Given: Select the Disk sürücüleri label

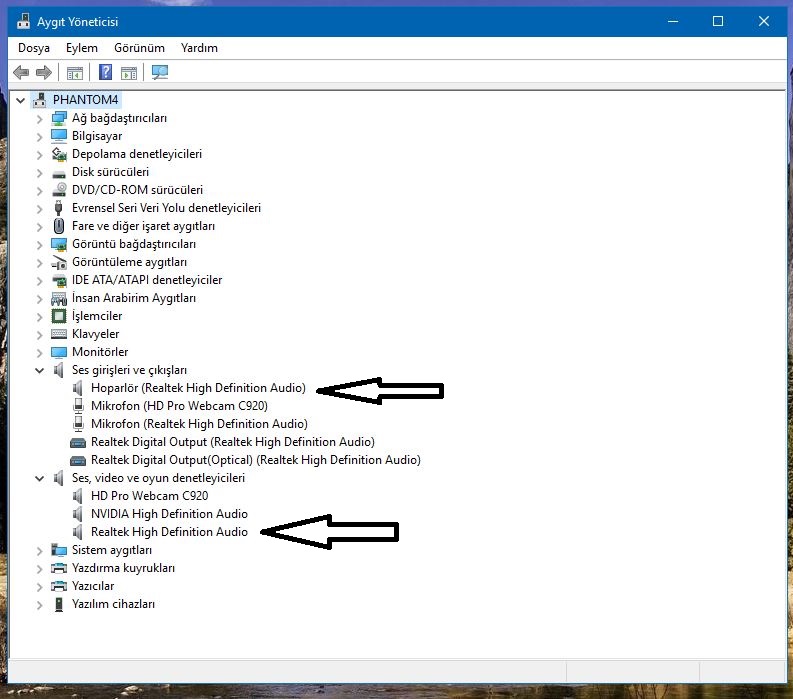Looking at the screenshot, I should 110,172.
